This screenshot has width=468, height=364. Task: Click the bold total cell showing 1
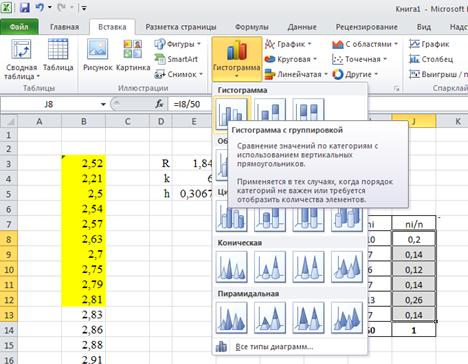414,330
